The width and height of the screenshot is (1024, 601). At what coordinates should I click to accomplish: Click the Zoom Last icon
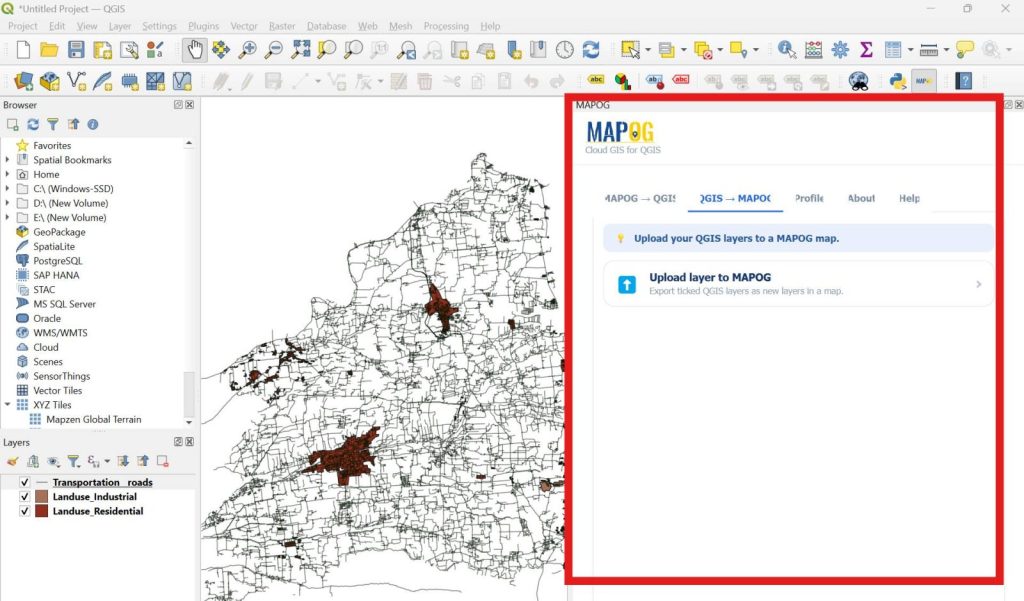tap(407, 50)
